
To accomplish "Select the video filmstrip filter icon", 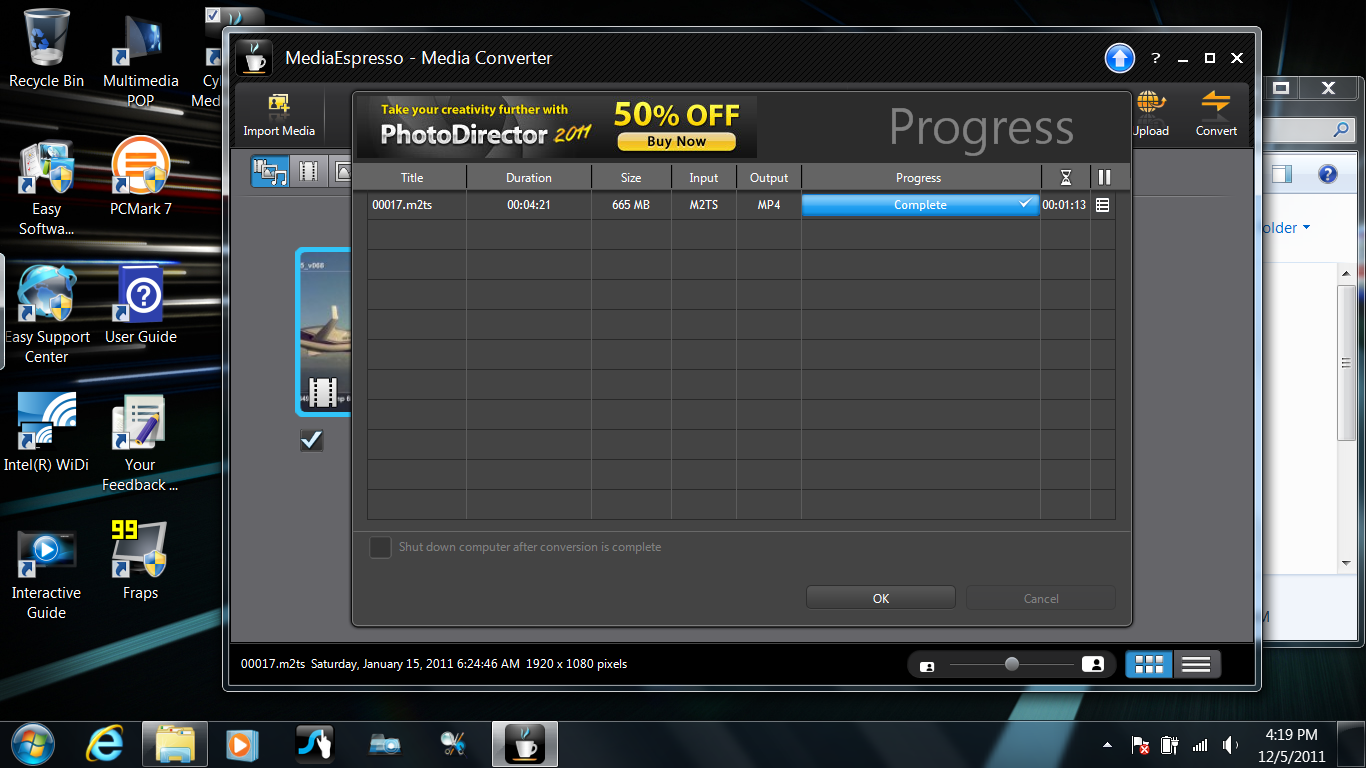I will [x=309, y=172].
